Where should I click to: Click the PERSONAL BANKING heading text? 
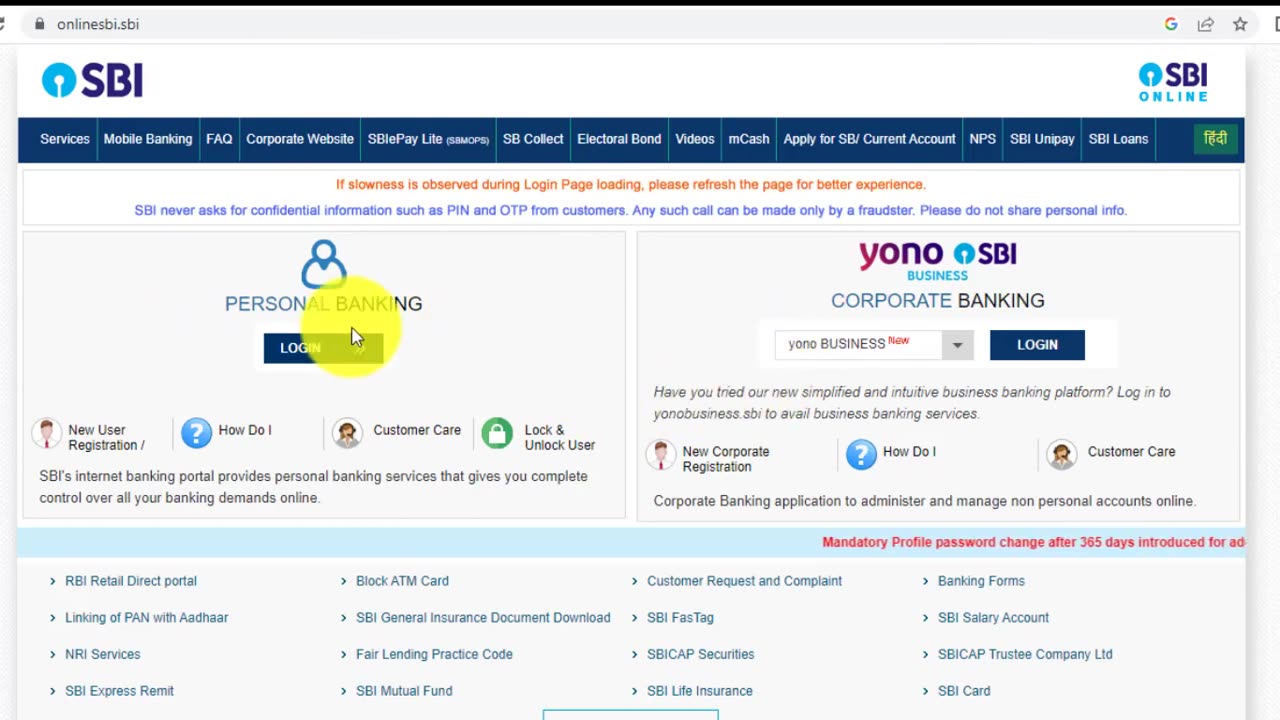pyautogui.click(x=323, y=304)
